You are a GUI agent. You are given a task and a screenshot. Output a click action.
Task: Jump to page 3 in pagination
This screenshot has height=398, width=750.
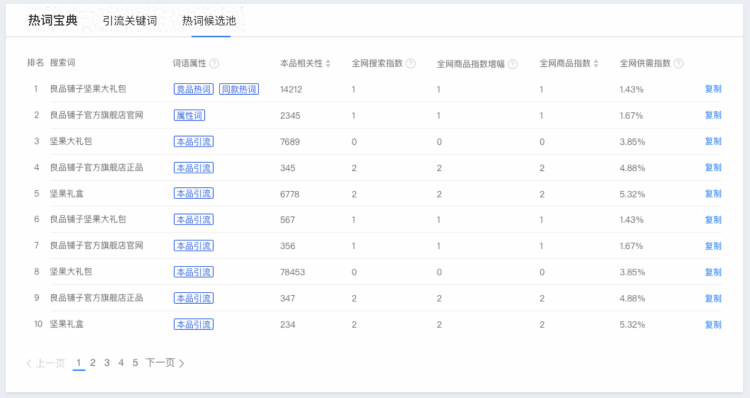pyautogui.click(x=107, y=363)
